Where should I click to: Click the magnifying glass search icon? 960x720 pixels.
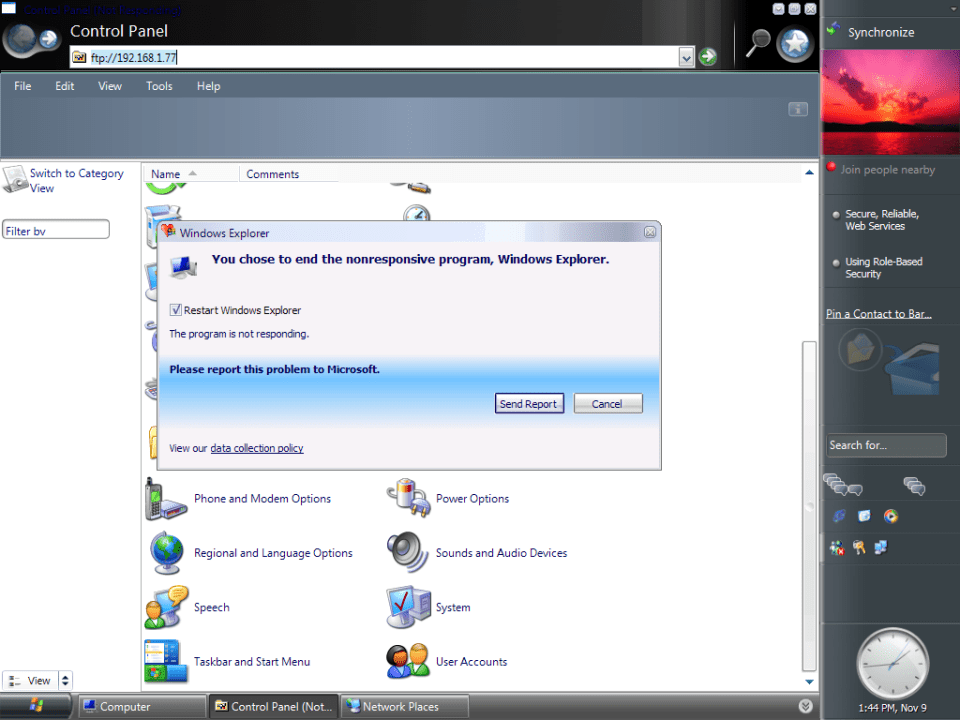click(x=759, y=43)
